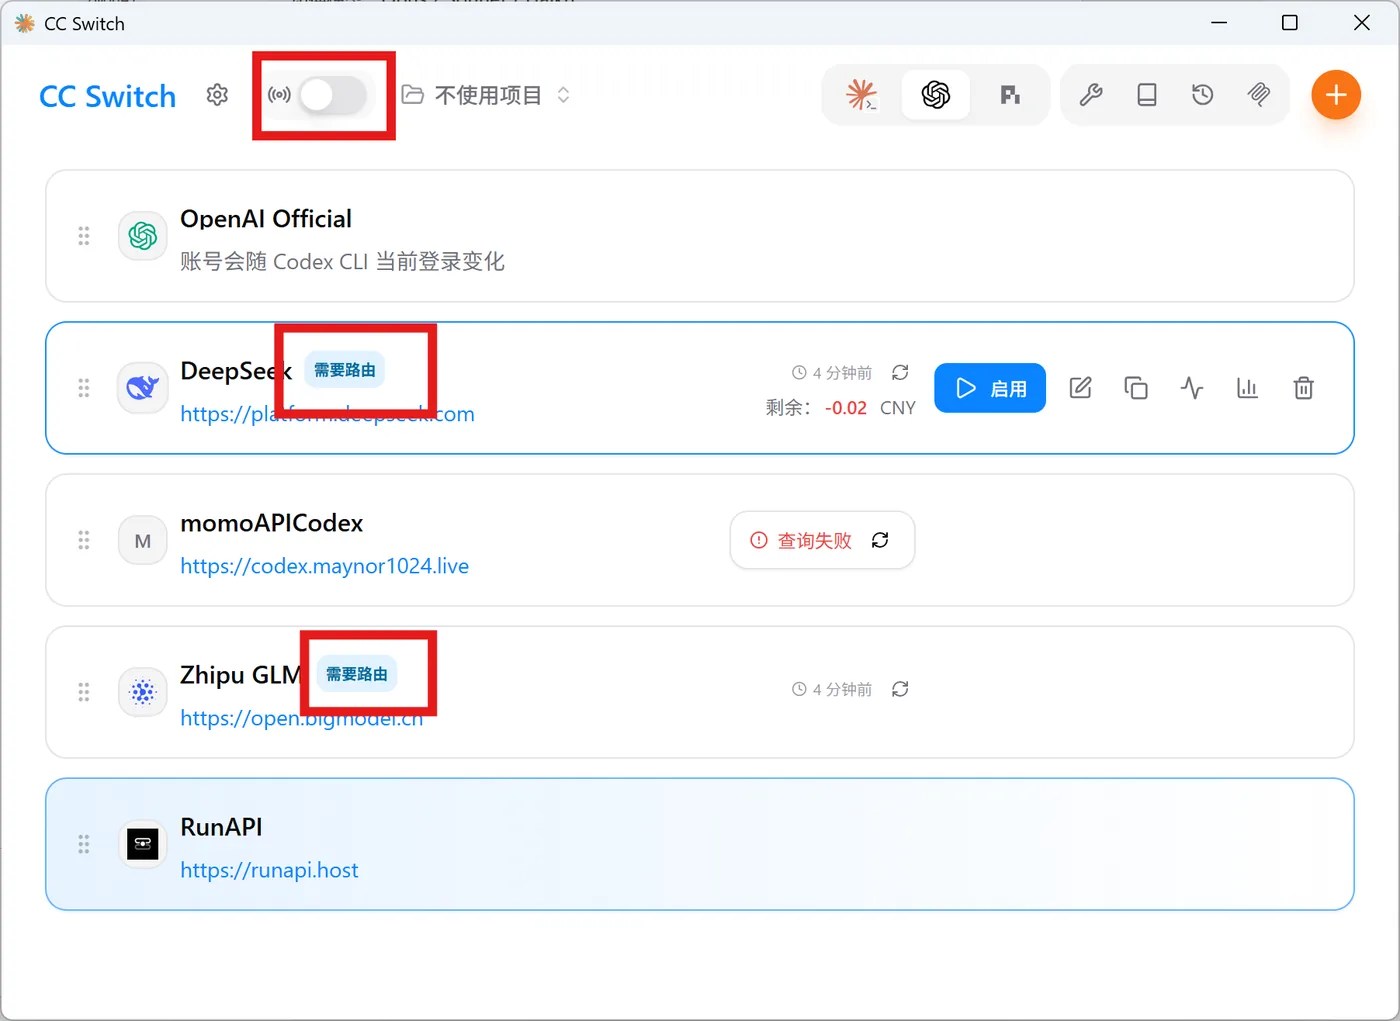Select the Codex (OpenAI logo) app tab
The height and width of the screenshot is (1021, 1400).
[936, 95]
